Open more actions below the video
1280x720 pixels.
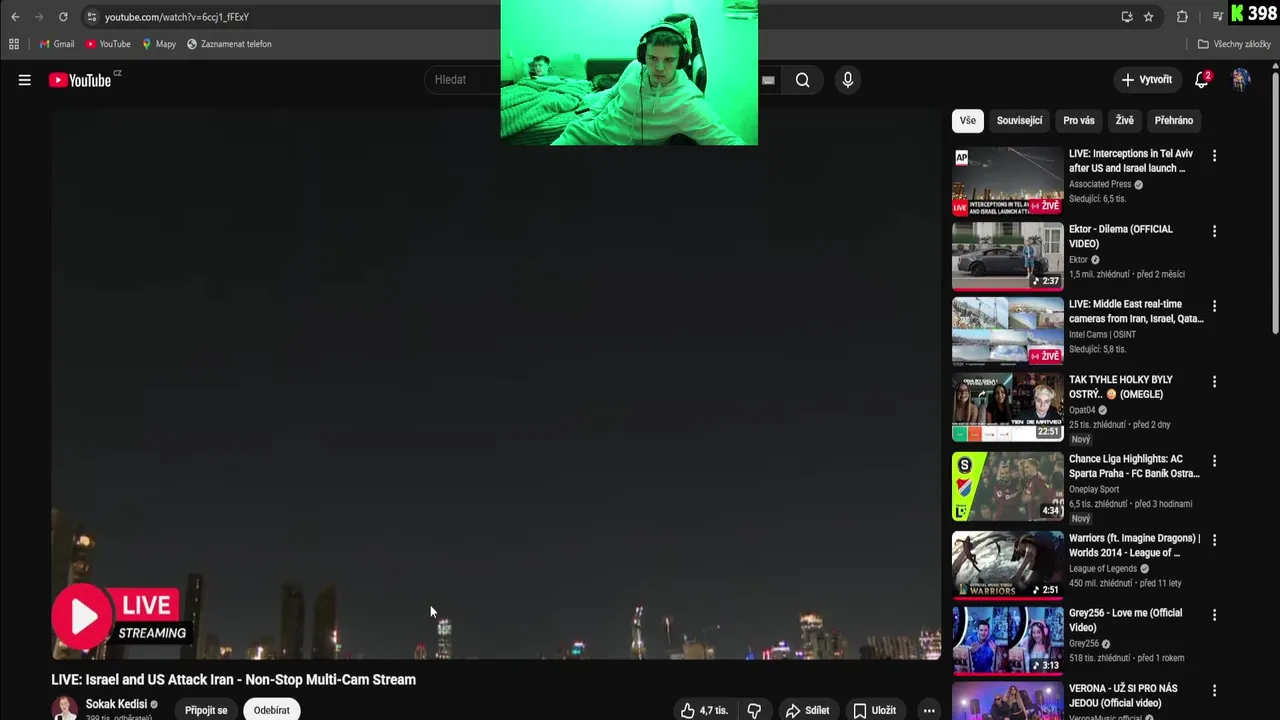[929, 710]
